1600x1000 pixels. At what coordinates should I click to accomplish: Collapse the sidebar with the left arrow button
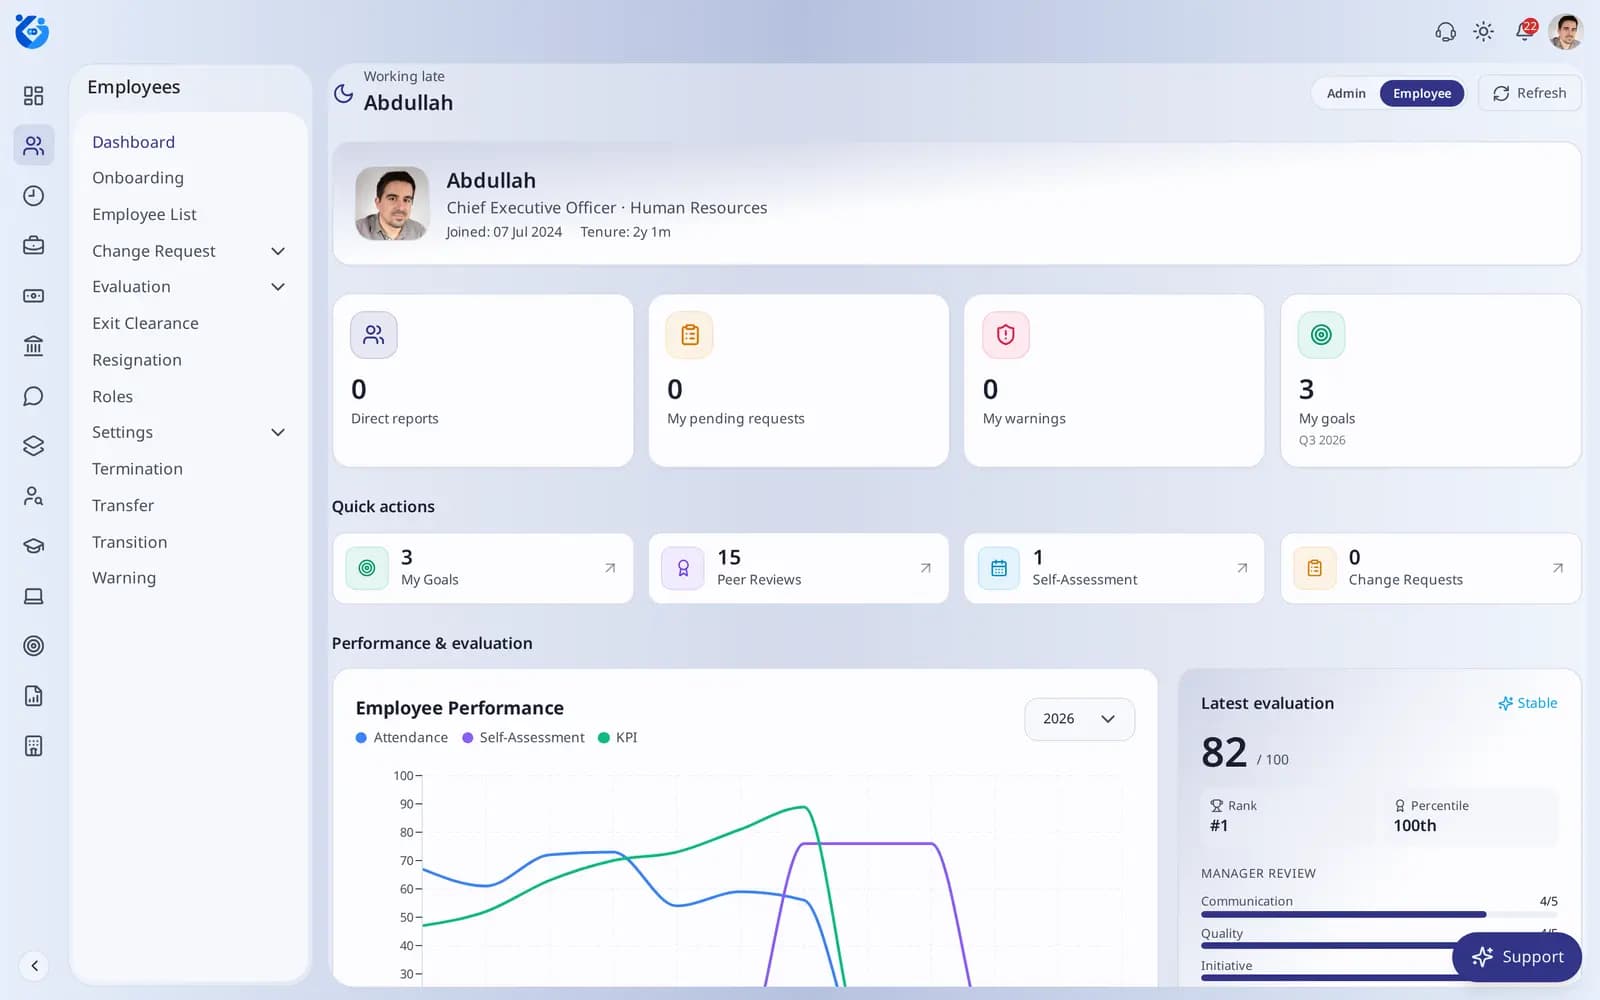tap(34, 966)
